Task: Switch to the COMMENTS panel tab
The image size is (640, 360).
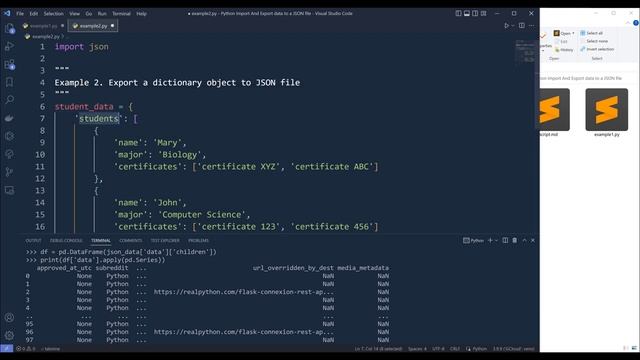Action: pyautogui.click(x=131, y=240)
